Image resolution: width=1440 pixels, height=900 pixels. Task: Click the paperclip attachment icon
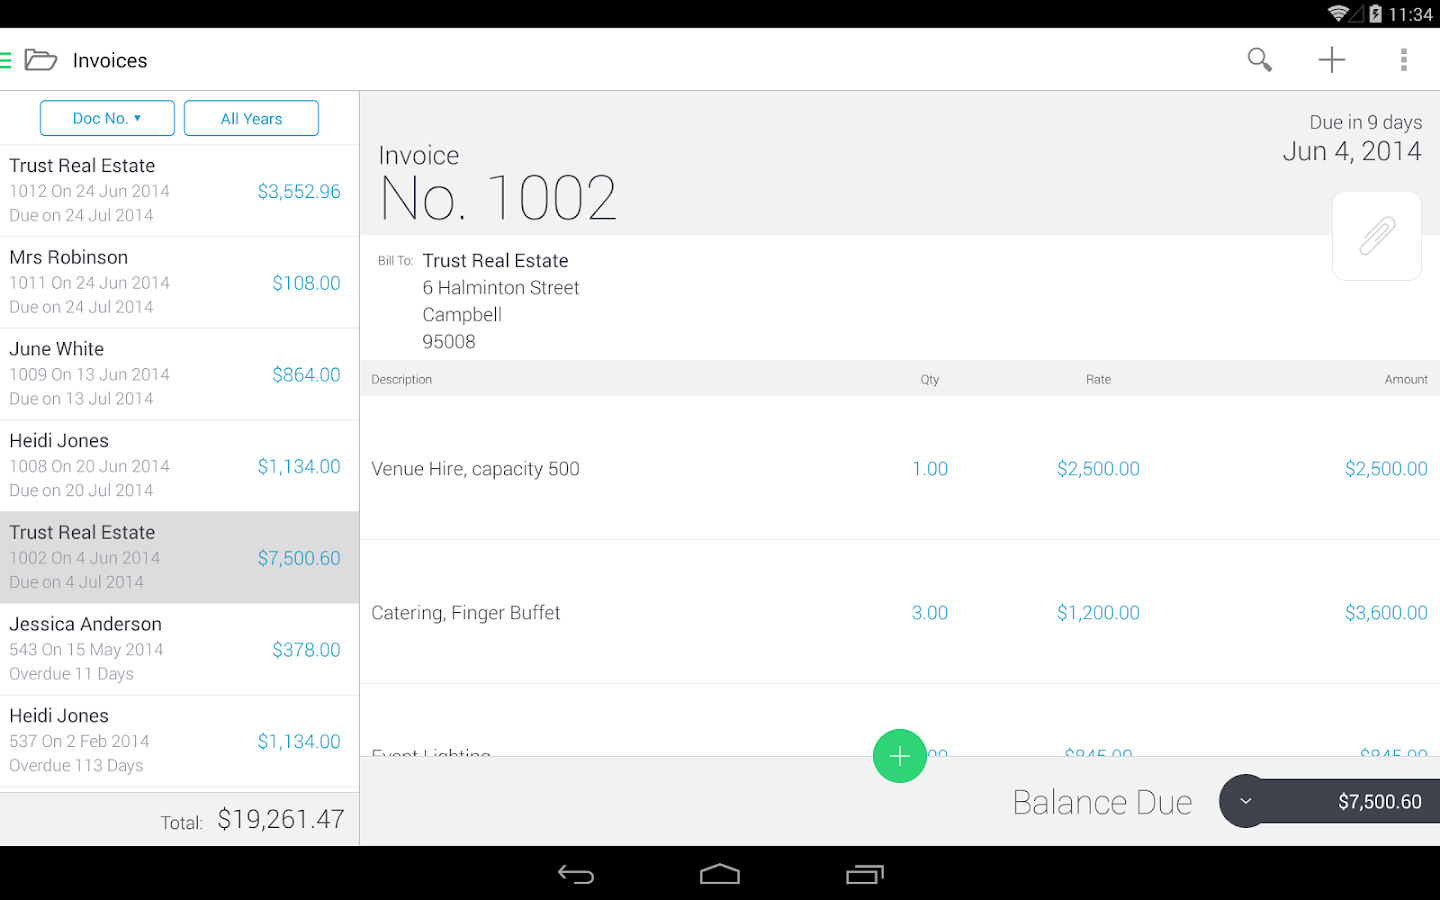click(1377, 236)
